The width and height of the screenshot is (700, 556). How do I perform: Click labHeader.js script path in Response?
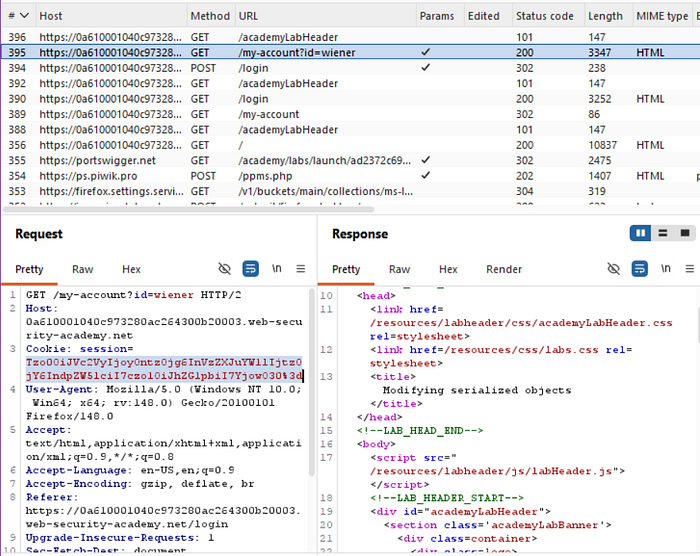491,471
